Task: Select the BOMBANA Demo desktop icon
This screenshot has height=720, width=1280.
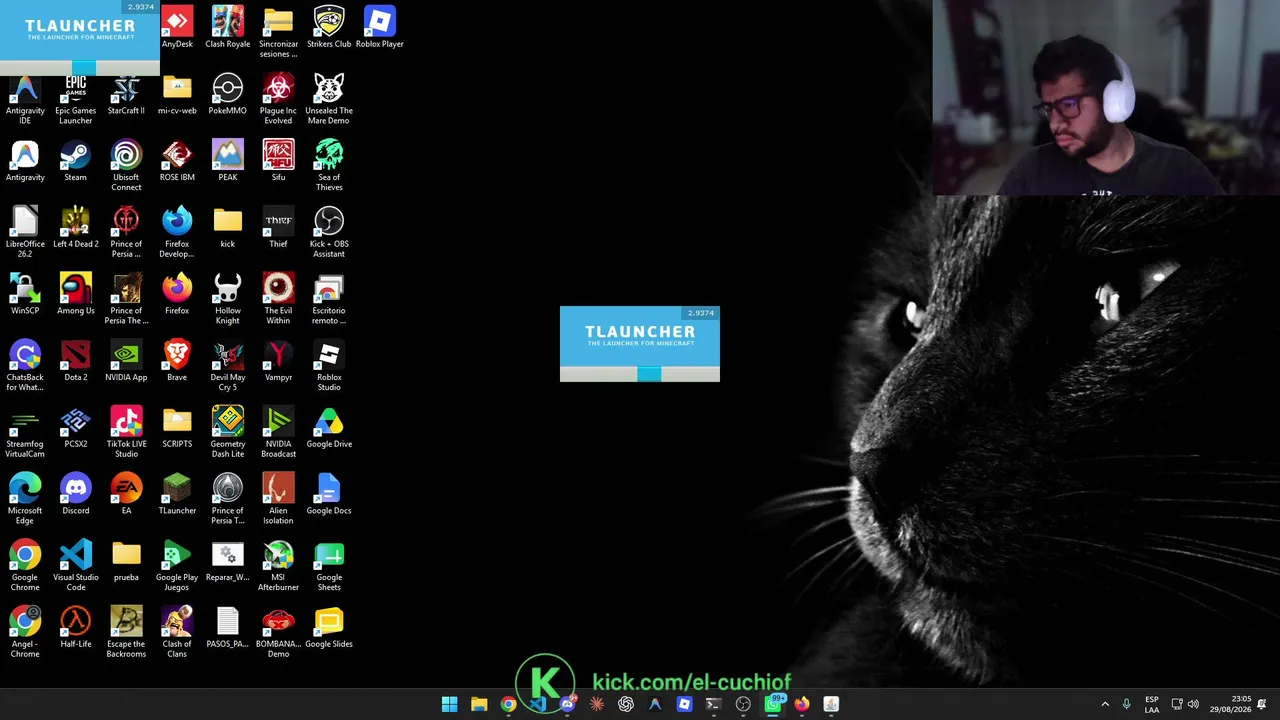Action: (278, 633)
